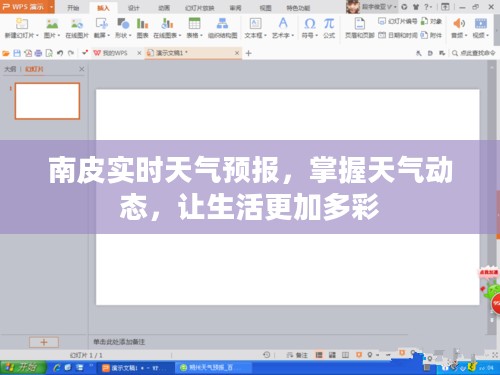
Task: Click the search command box 点此查找命令
Action: (474, 53)
